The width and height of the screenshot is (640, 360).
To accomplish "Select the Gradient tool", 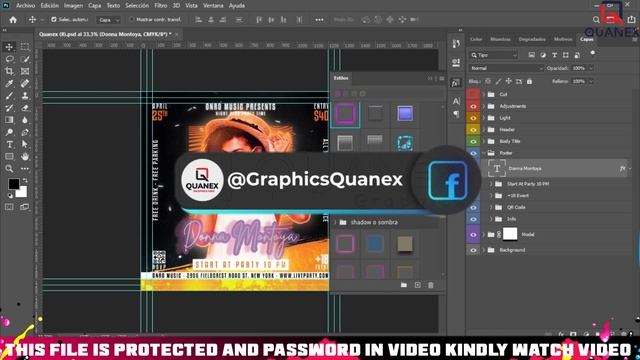I will [x=9, y=120].
